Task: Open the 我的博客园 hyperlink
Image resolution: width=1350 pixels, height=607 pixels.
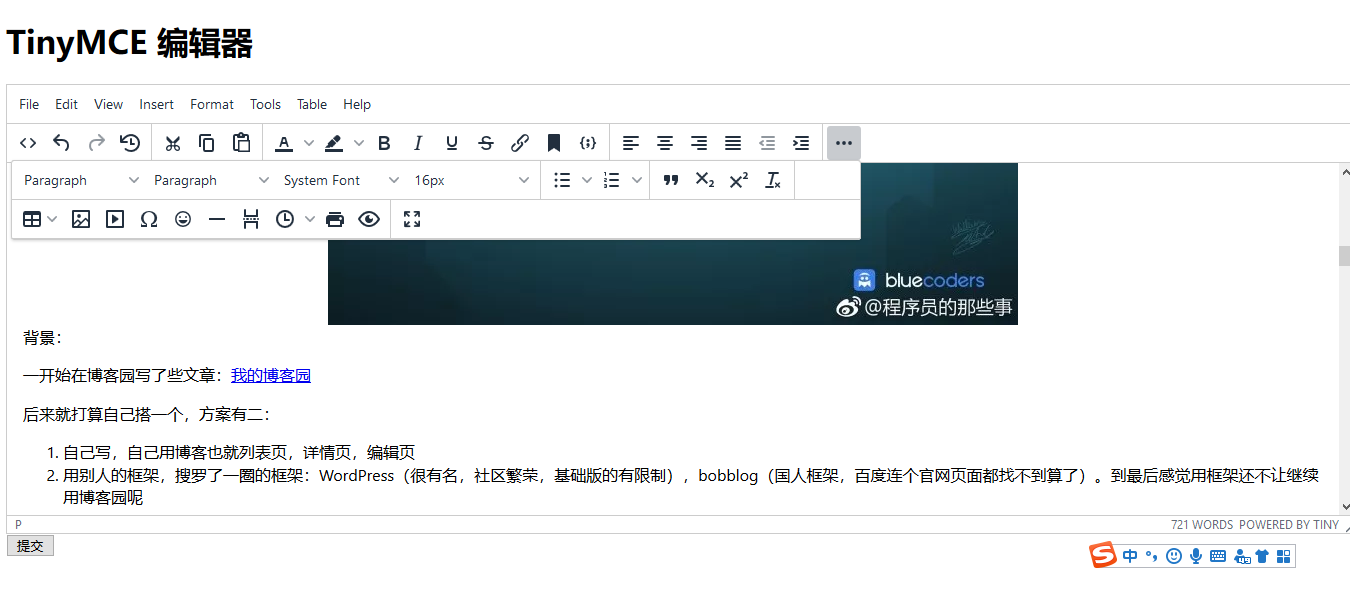Action: tap(271, 376)
